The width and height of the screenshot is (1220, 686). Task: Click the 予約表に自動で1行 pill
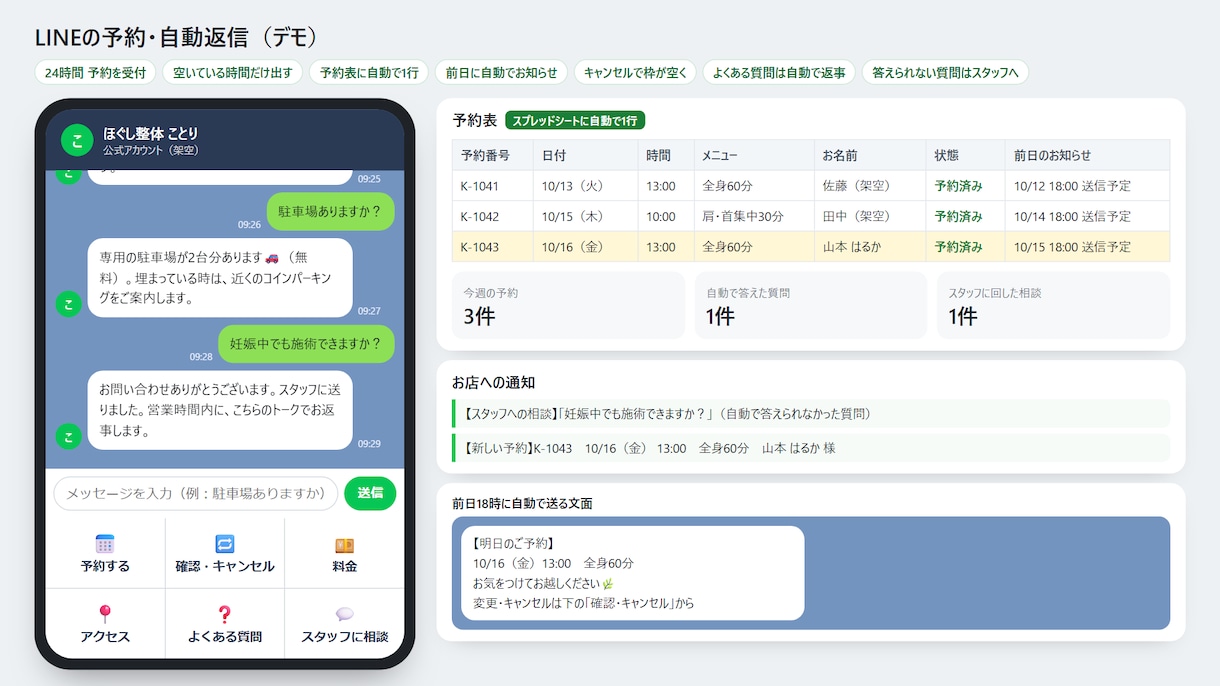pyautogui.click(x=369, y=72)
